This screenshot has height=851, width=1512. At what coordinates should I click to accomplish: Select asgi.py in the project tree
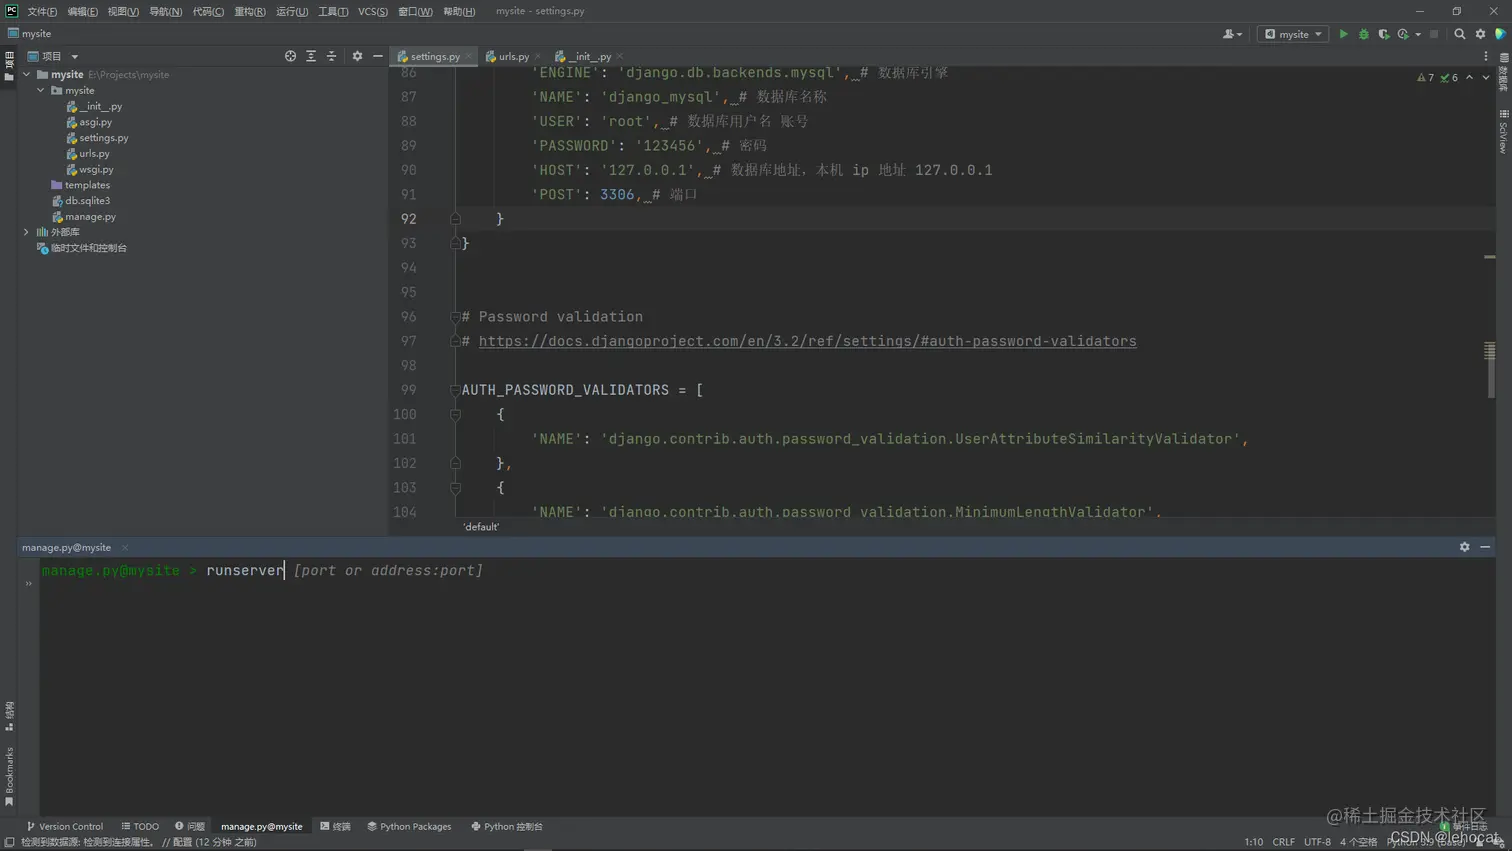click(89, 122)
